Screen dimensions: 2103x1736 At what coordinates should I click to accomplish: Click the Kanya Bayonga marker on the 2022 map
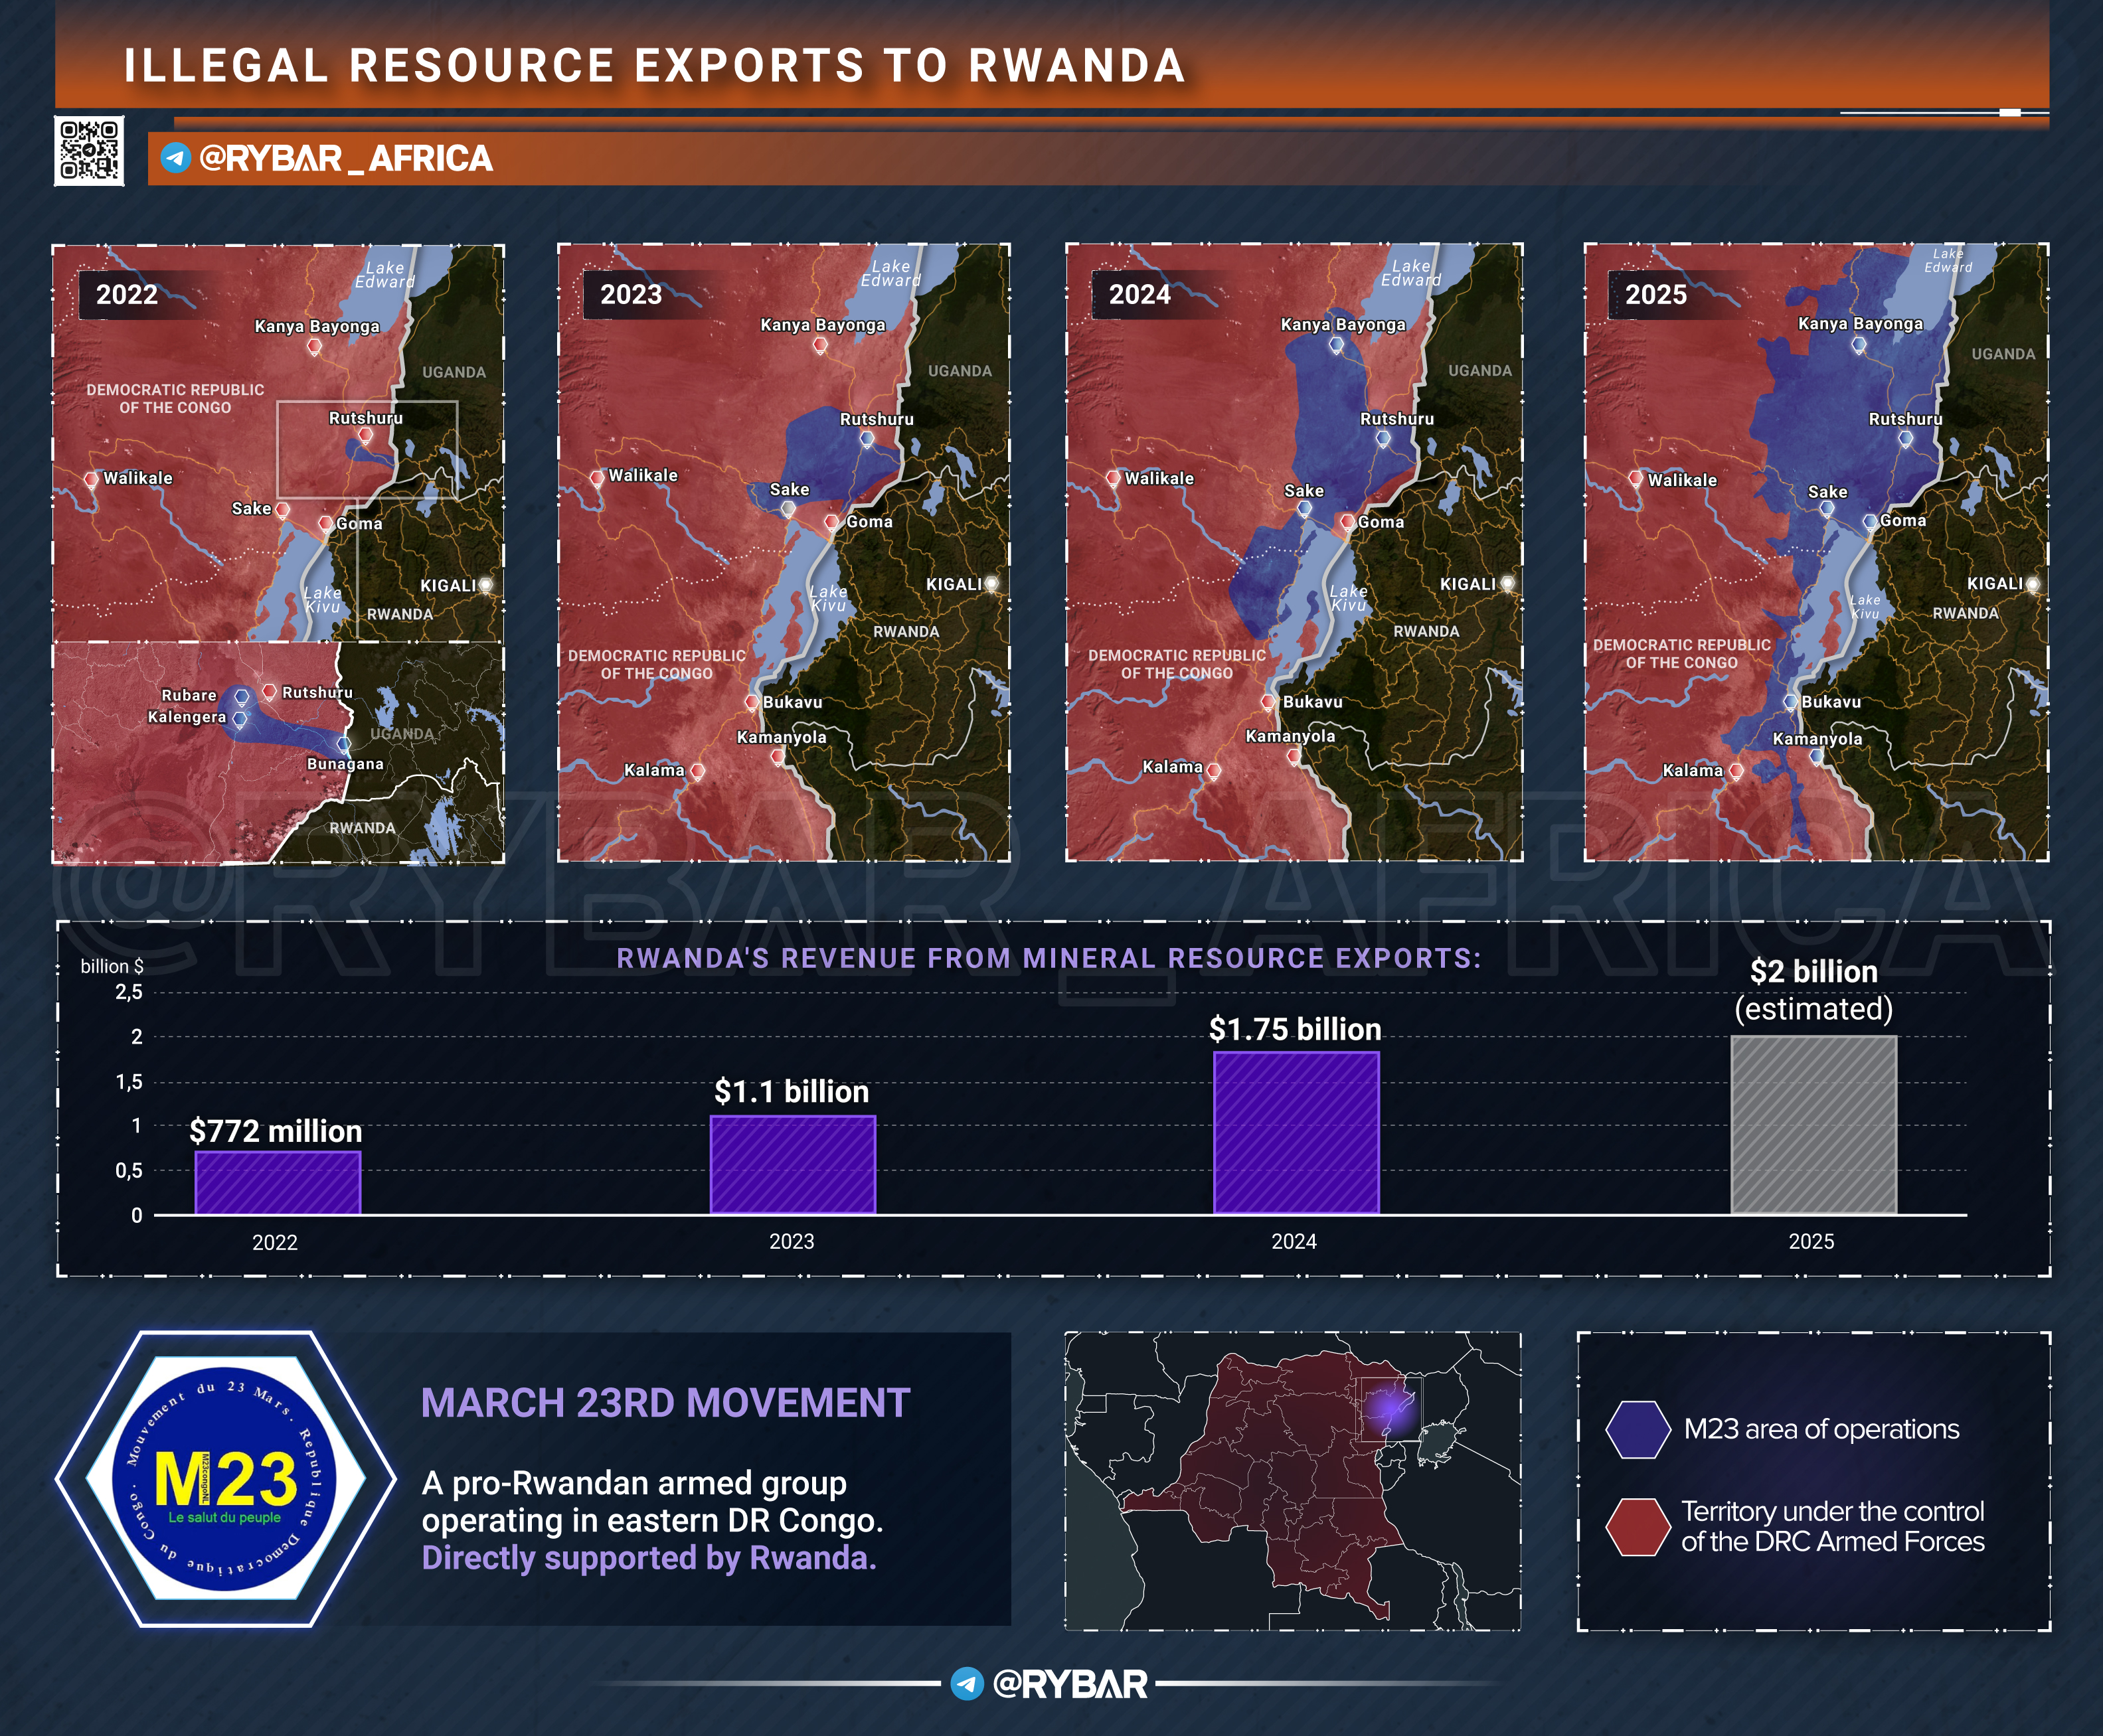(314, 346)
